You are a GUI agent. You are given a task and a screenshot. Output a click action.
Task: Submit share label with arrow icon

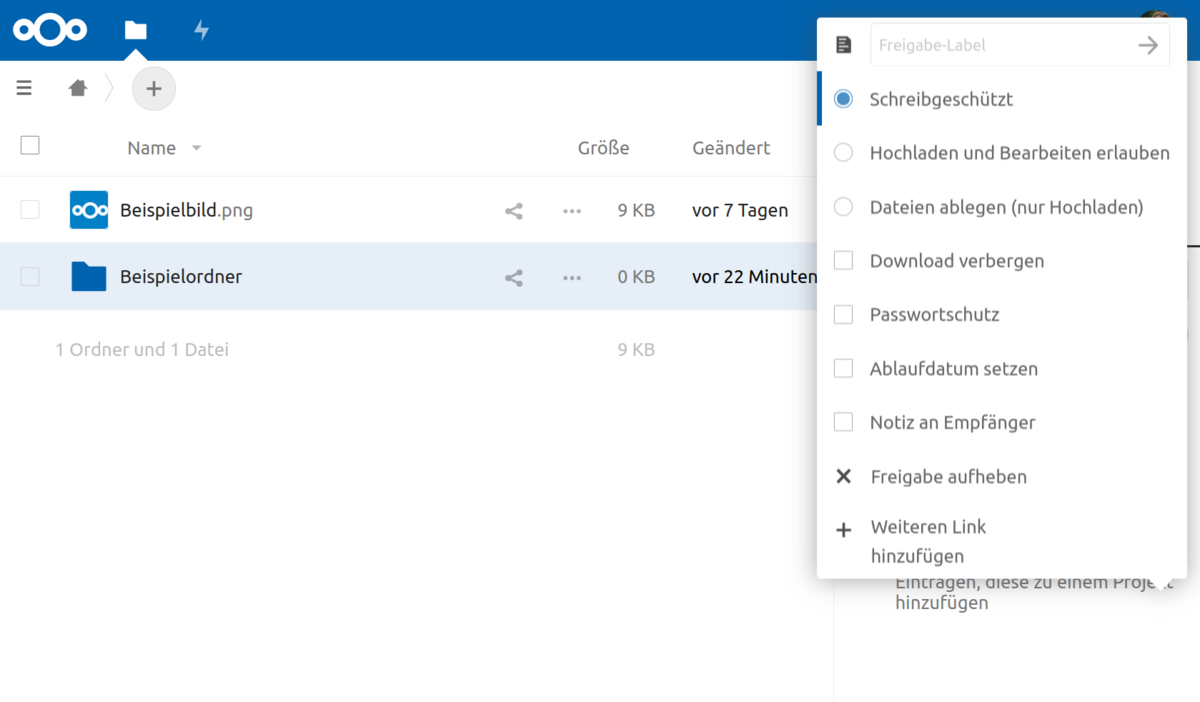click(1148, 45)
